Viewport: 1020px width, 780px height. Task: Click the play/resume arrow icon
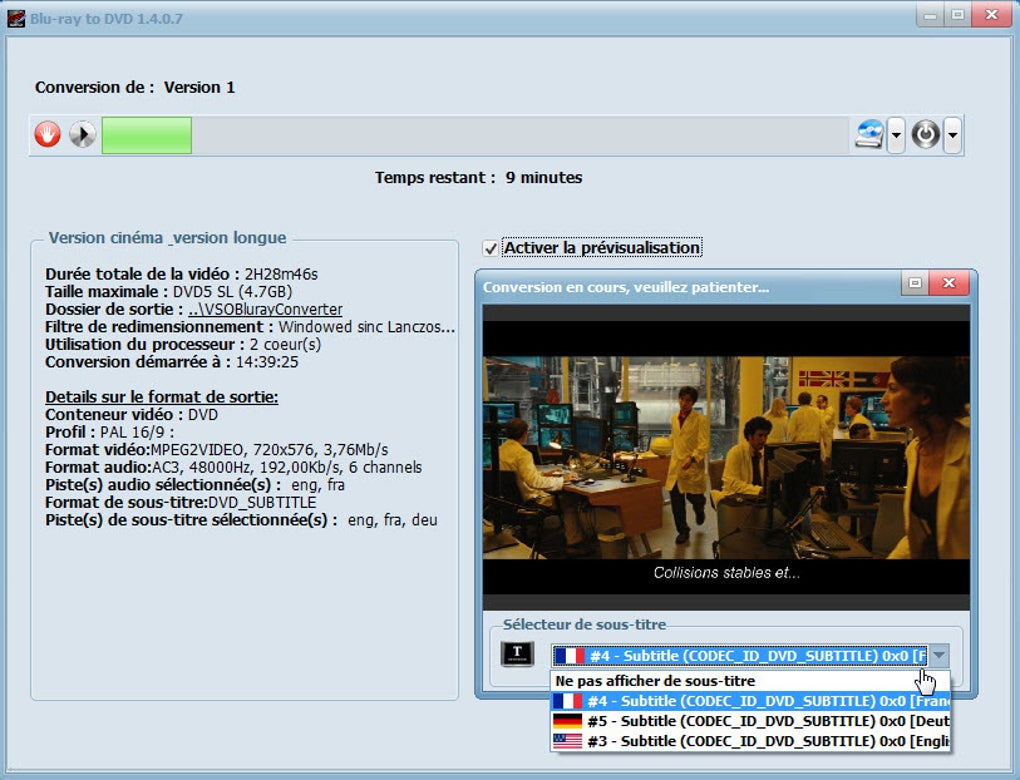click(x=83, y=135)
